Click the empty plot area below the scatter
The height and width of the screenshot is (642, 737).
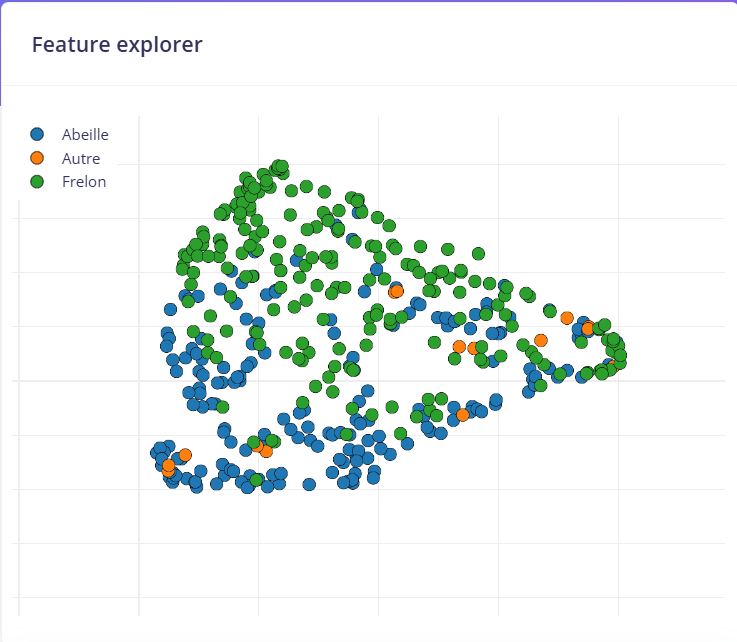tap(400, 560)
